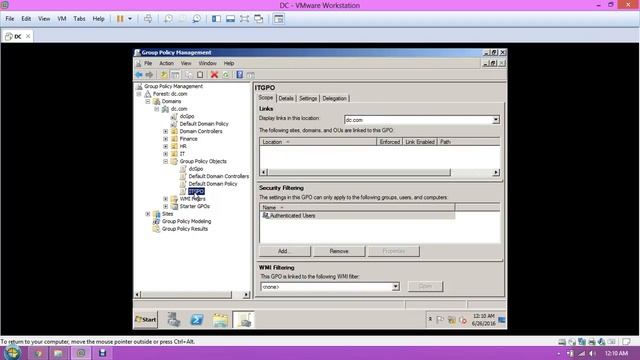
Task: Click the VMware pause button
Action: [120, 19]
